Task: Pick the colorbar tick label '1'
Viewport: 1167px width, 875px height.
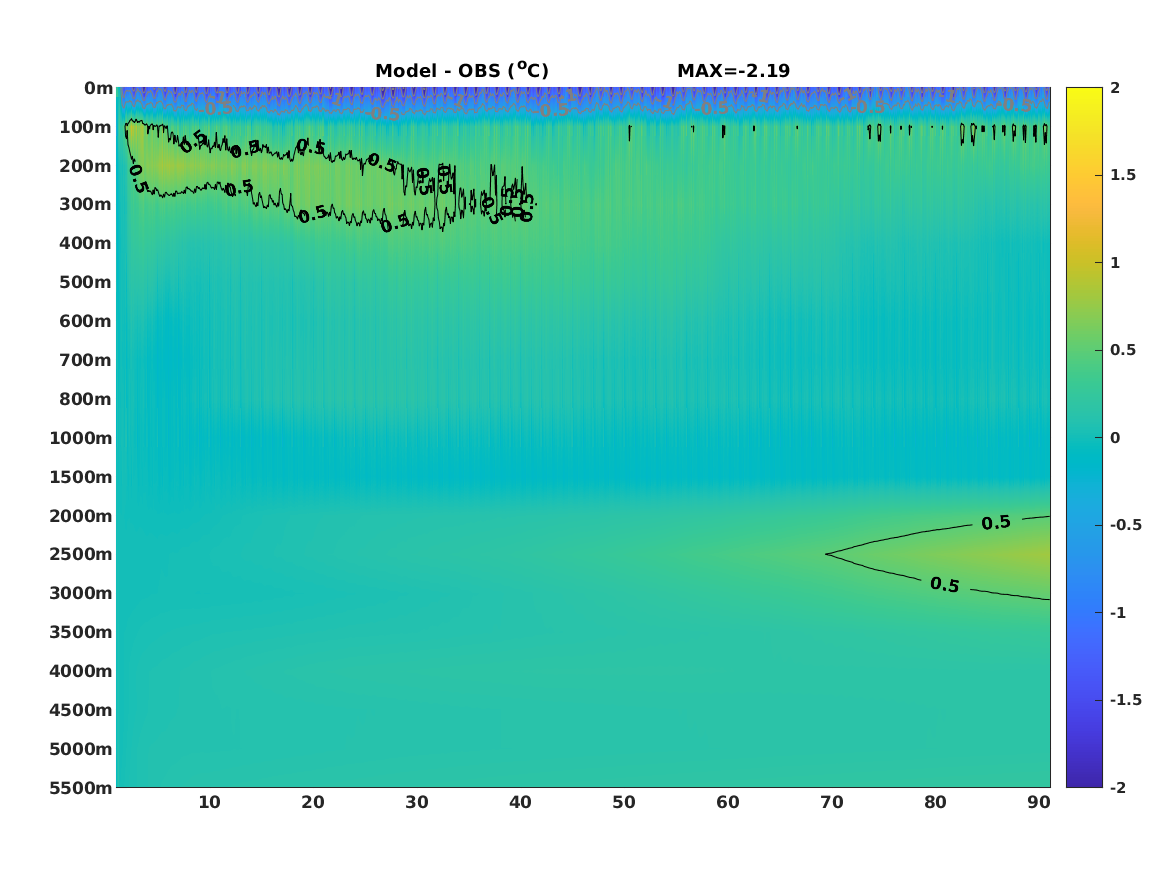Action: (x=1115, y=263)
